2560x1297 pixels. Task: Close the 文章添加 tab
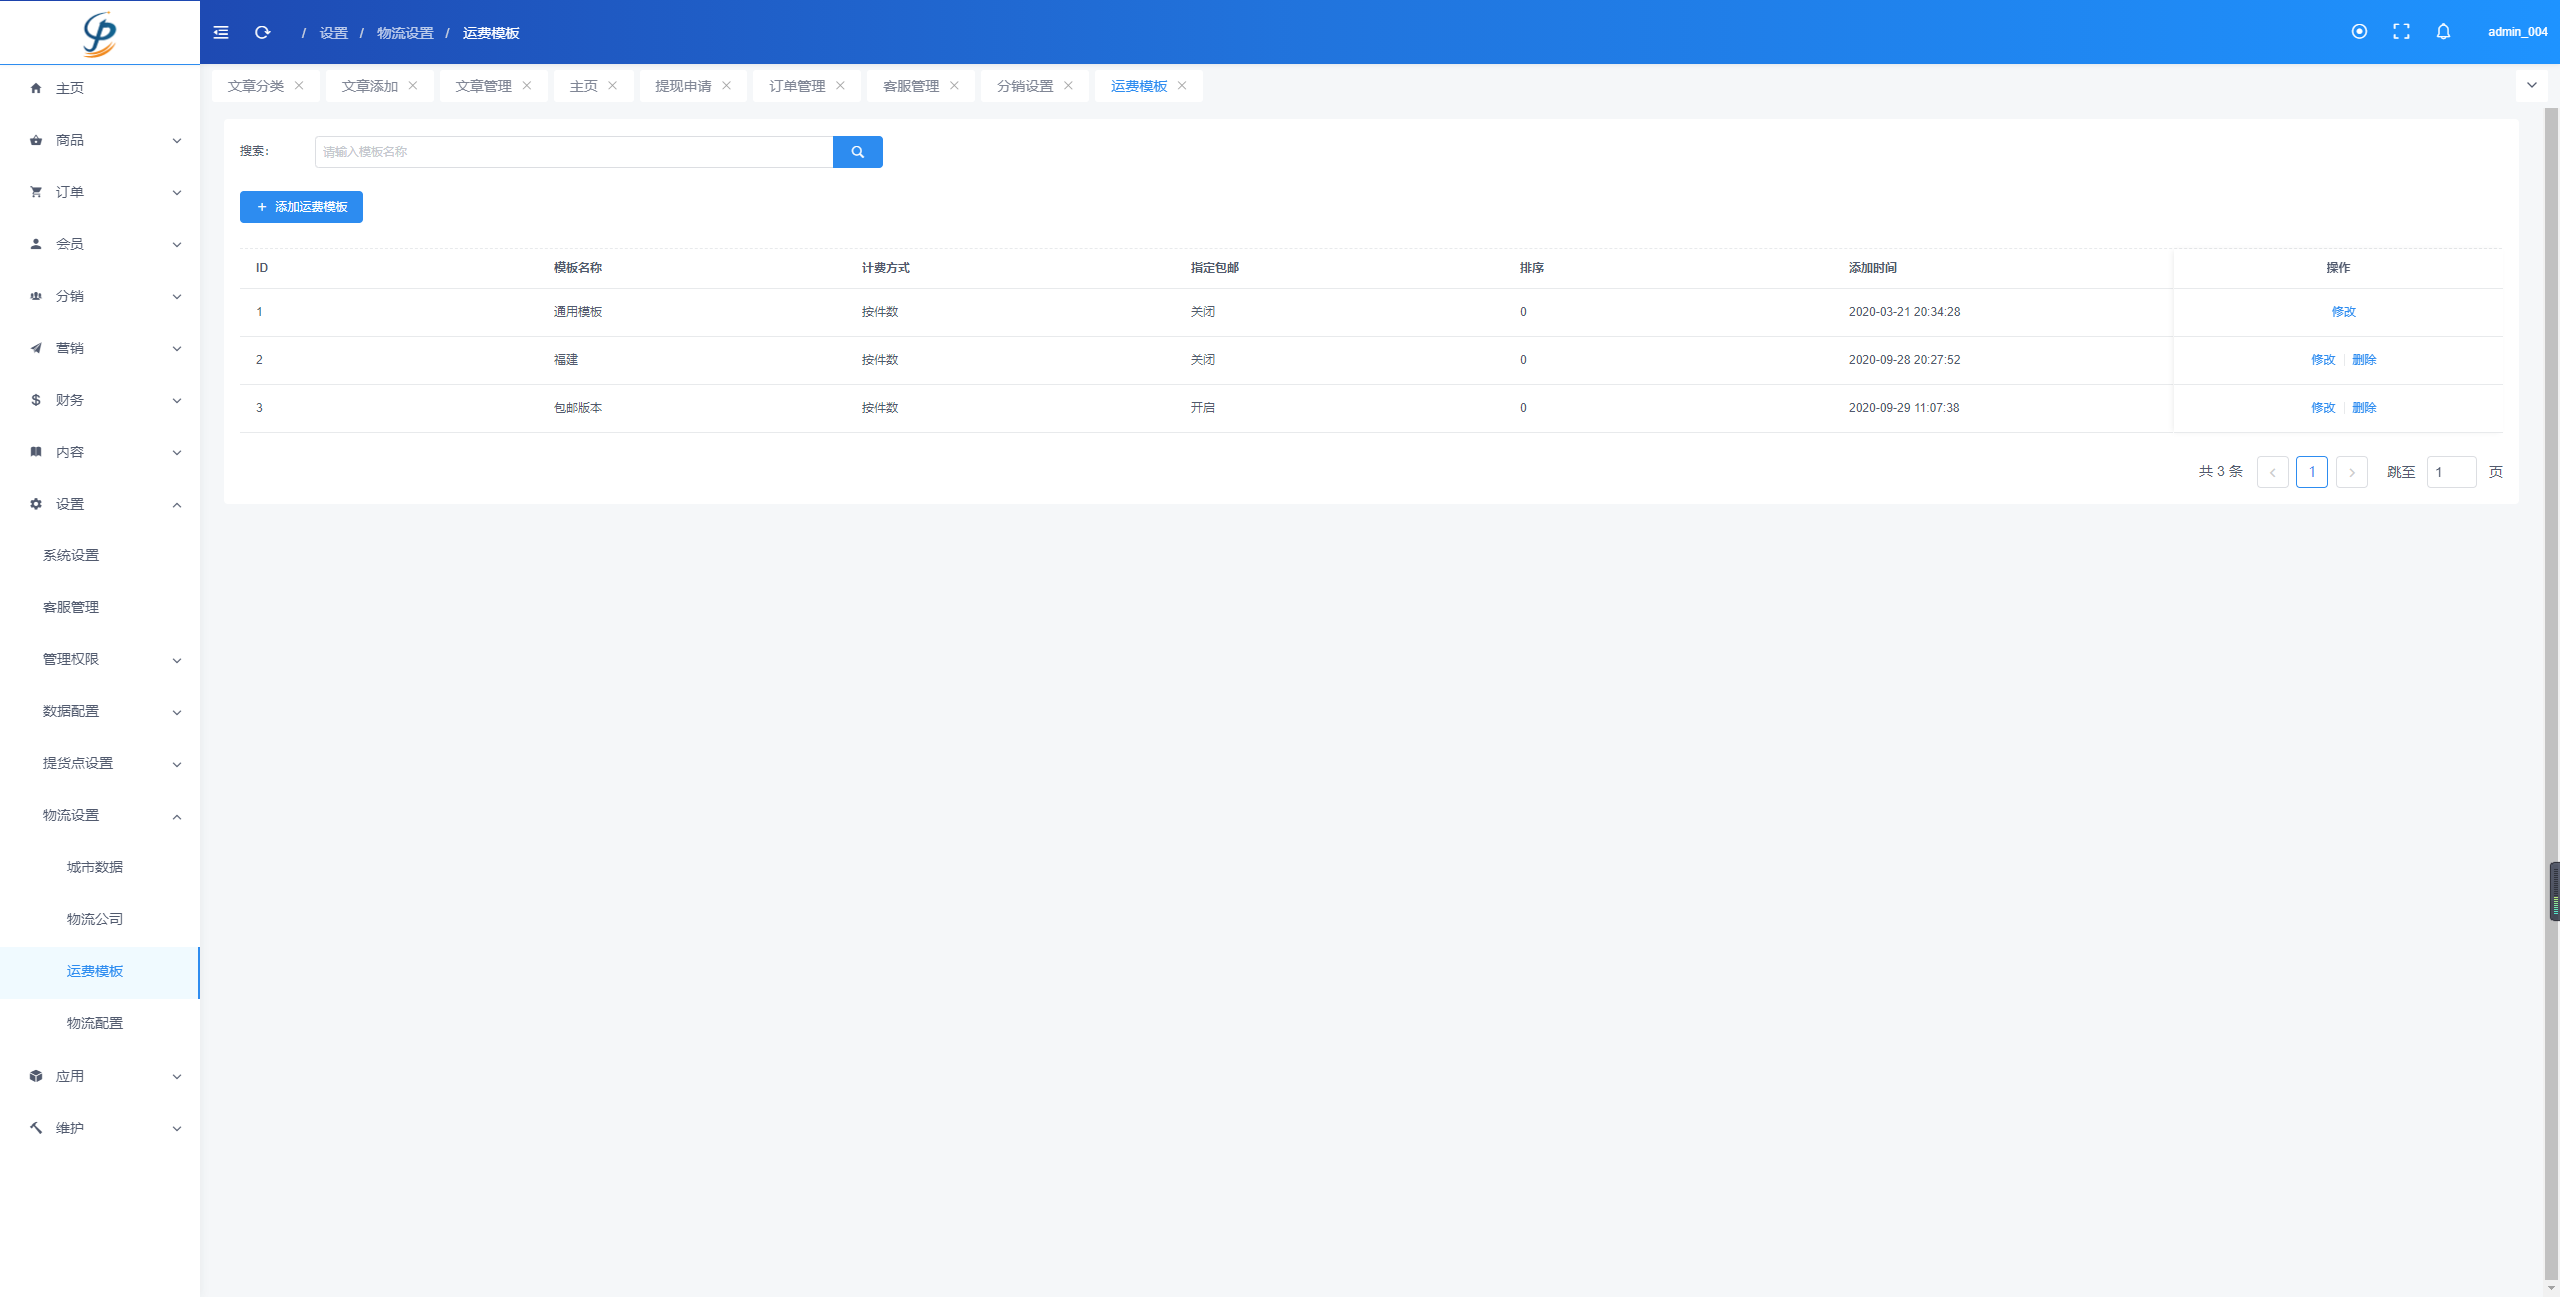pos(413,86)
